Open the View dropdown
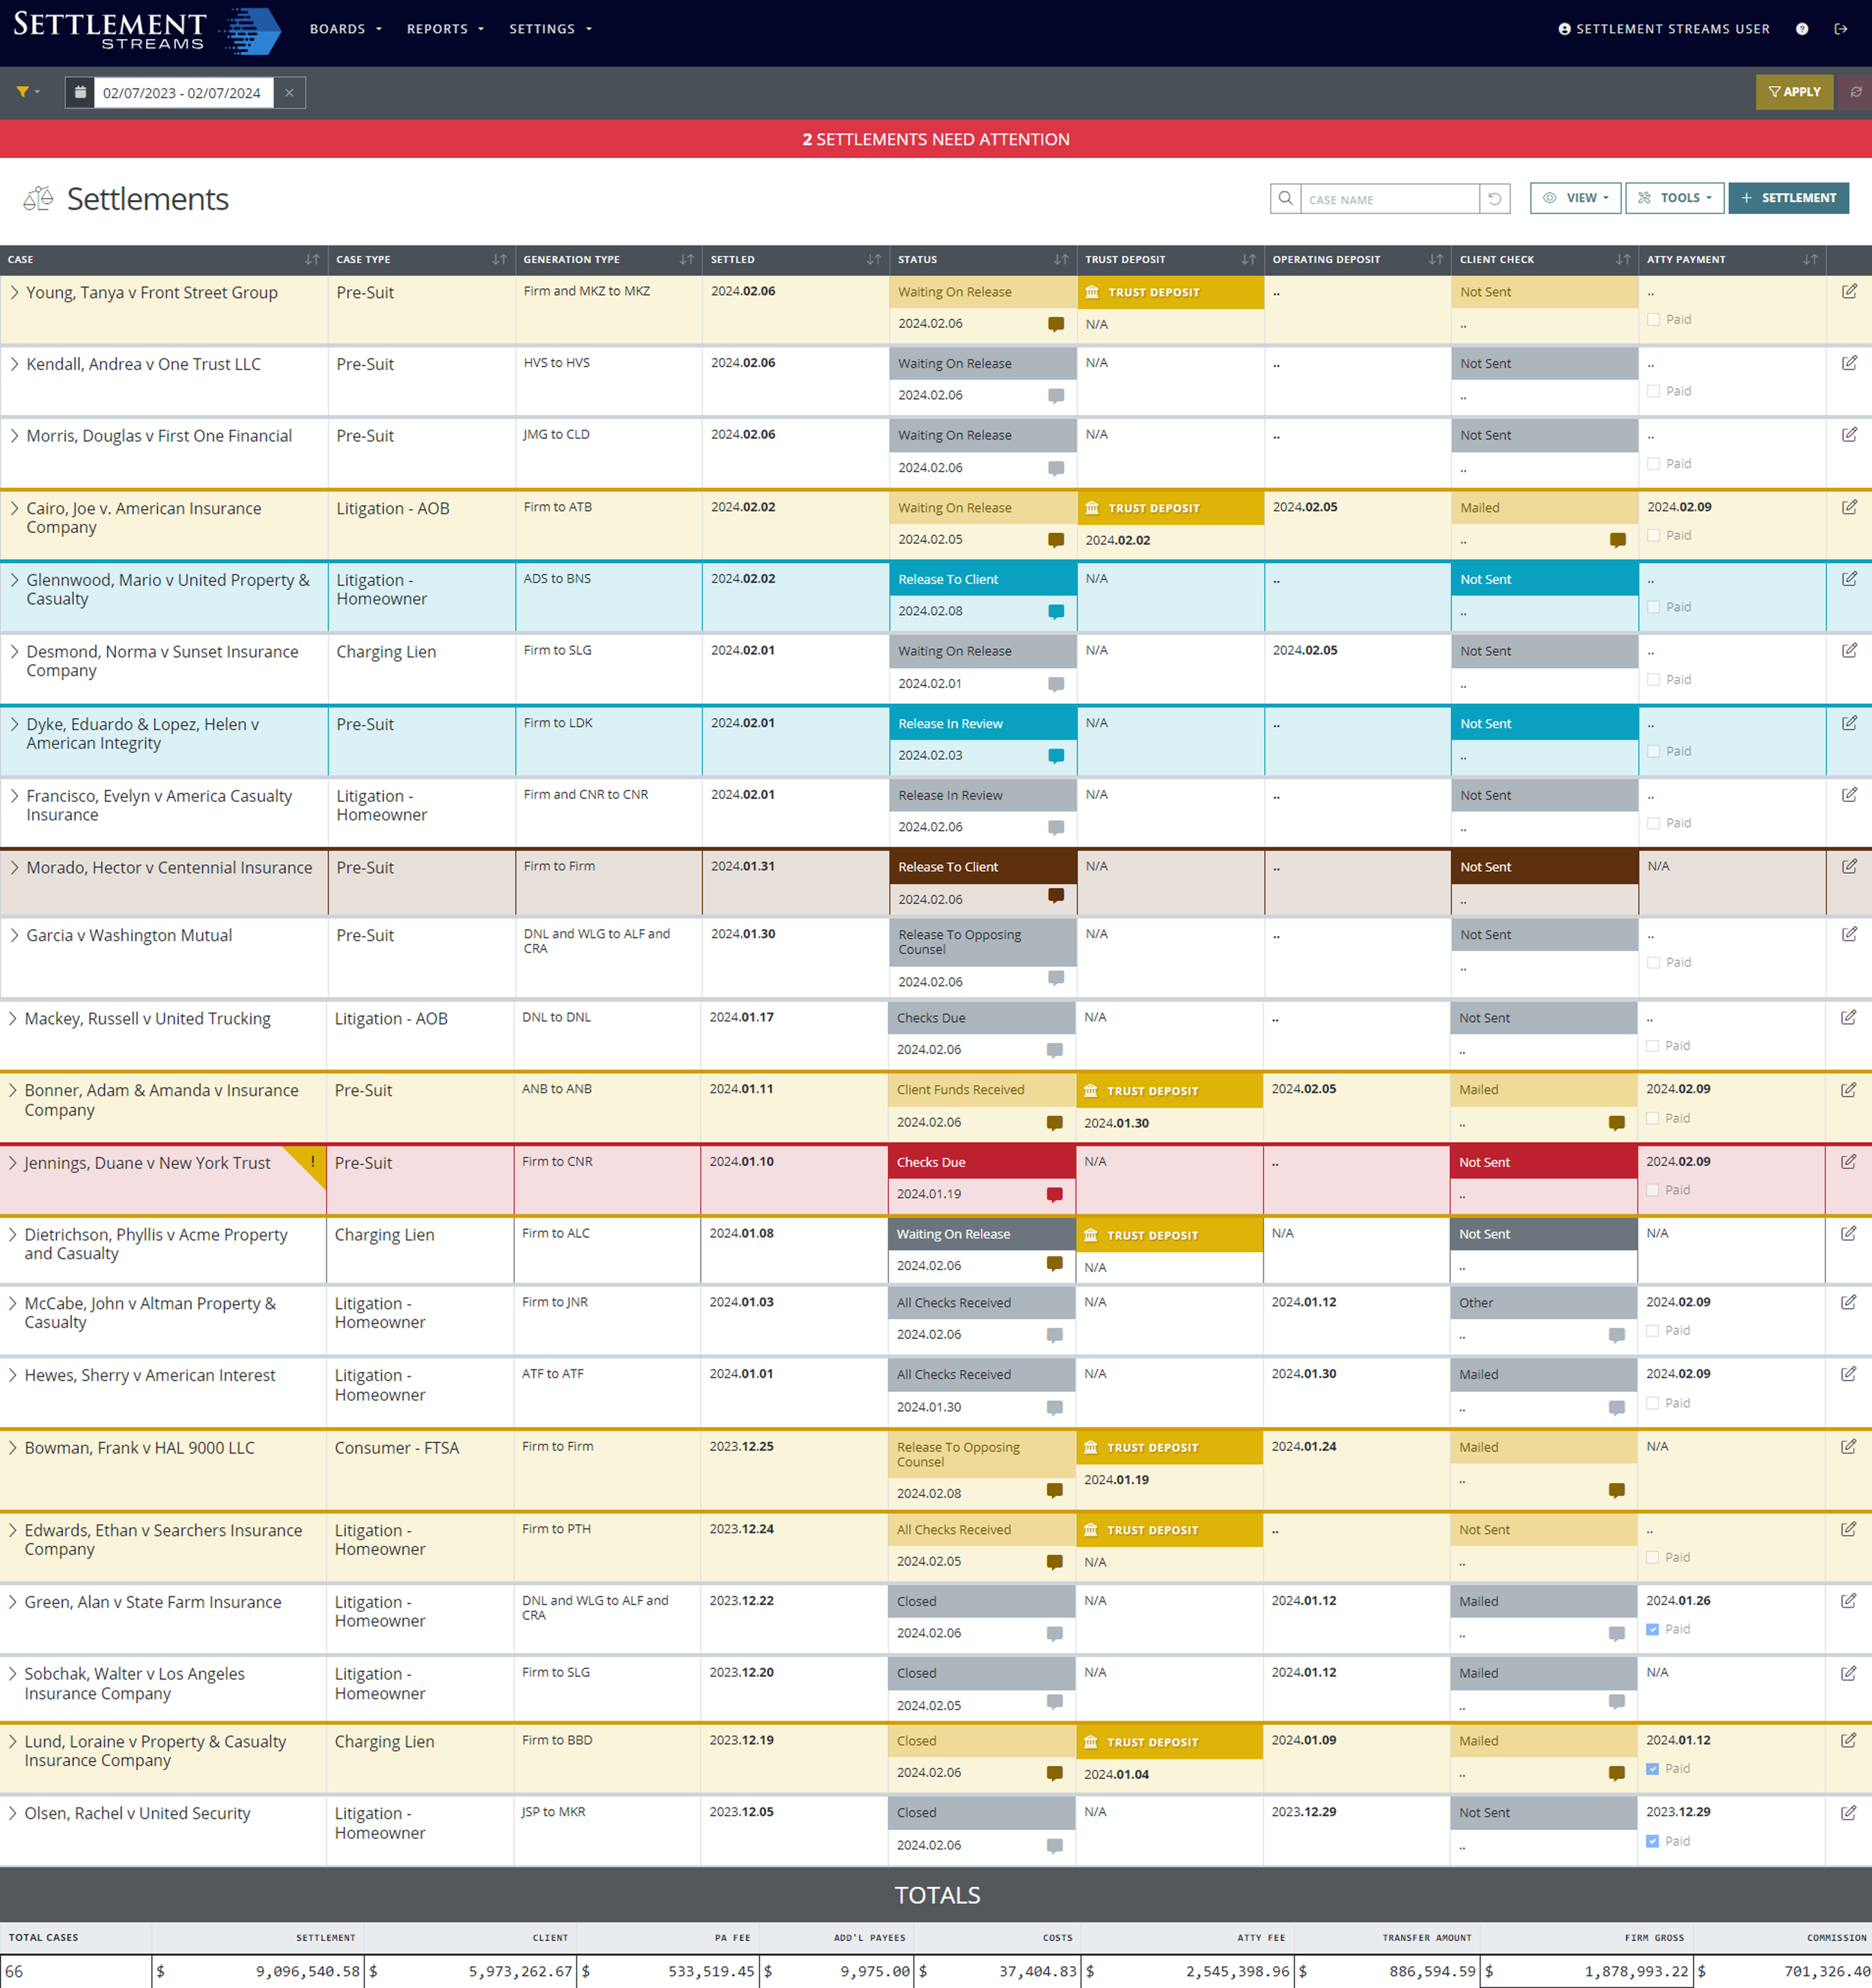This screenshot has height=1988, width=1872. (1575, 198)
